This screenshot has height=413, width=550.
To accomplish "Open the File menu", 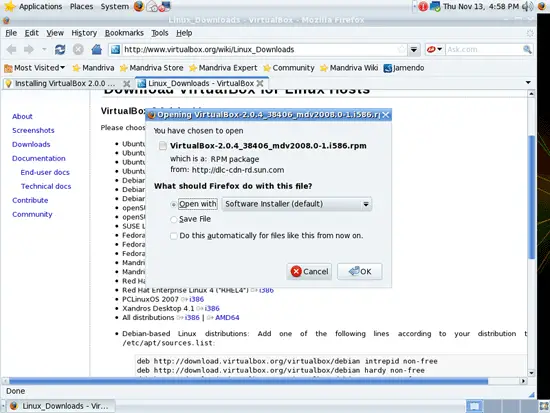I will (x=11, y=33).
